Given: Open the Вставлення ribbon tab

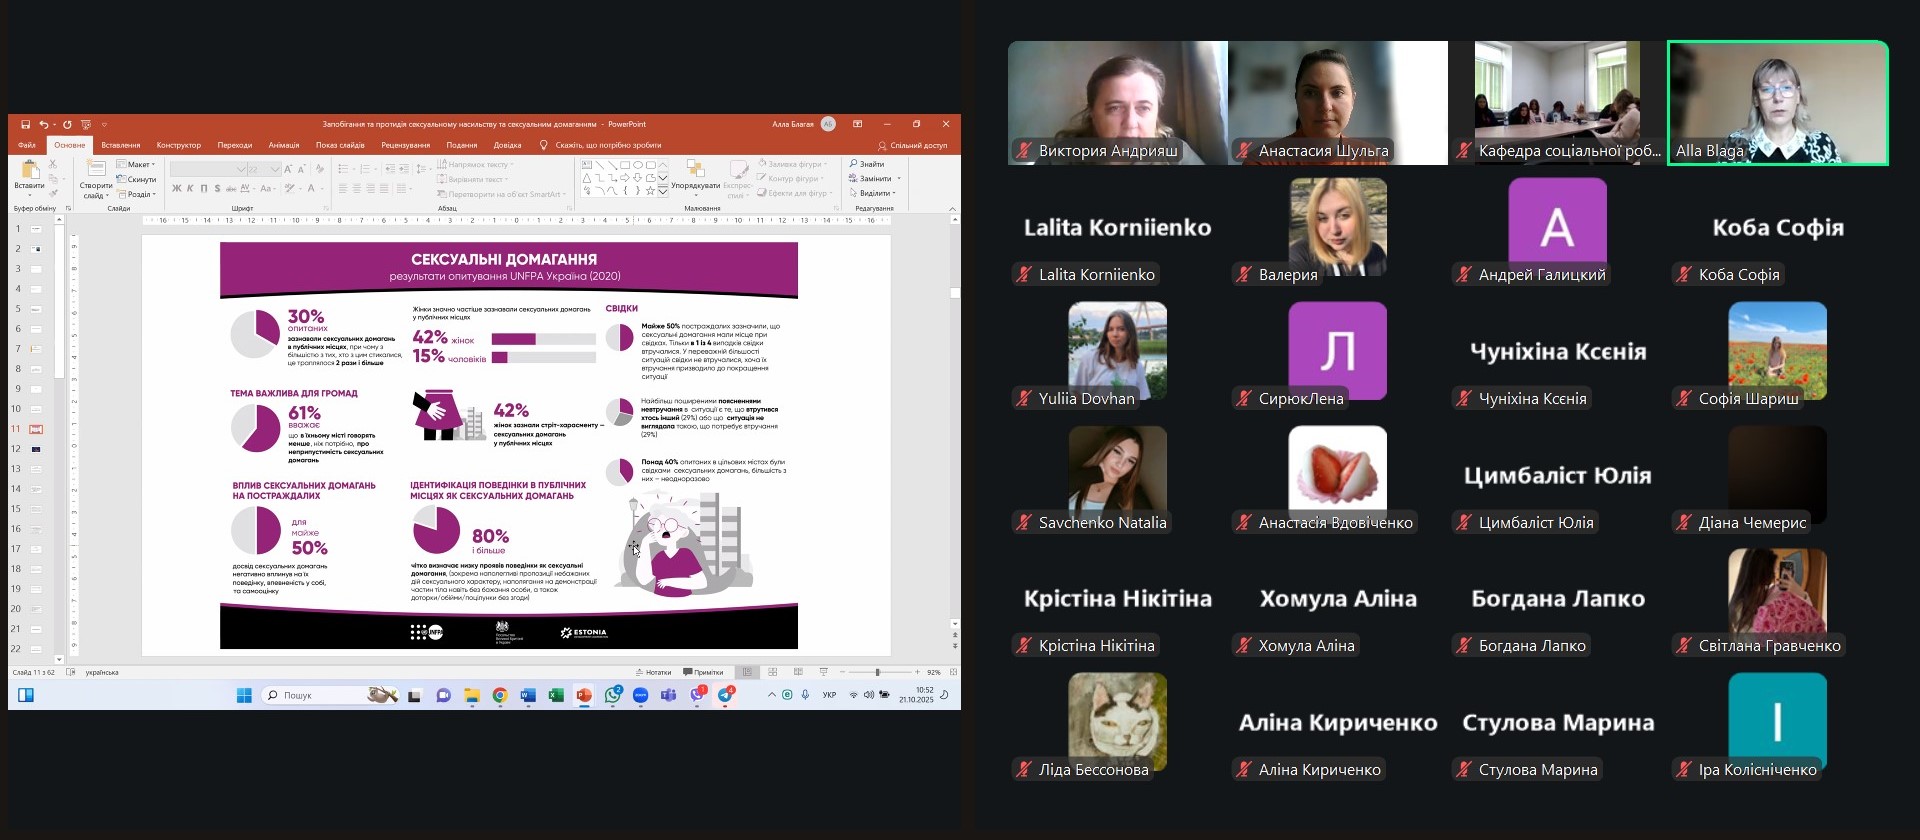Looking at the screenshot, I should tap(121, 145).
